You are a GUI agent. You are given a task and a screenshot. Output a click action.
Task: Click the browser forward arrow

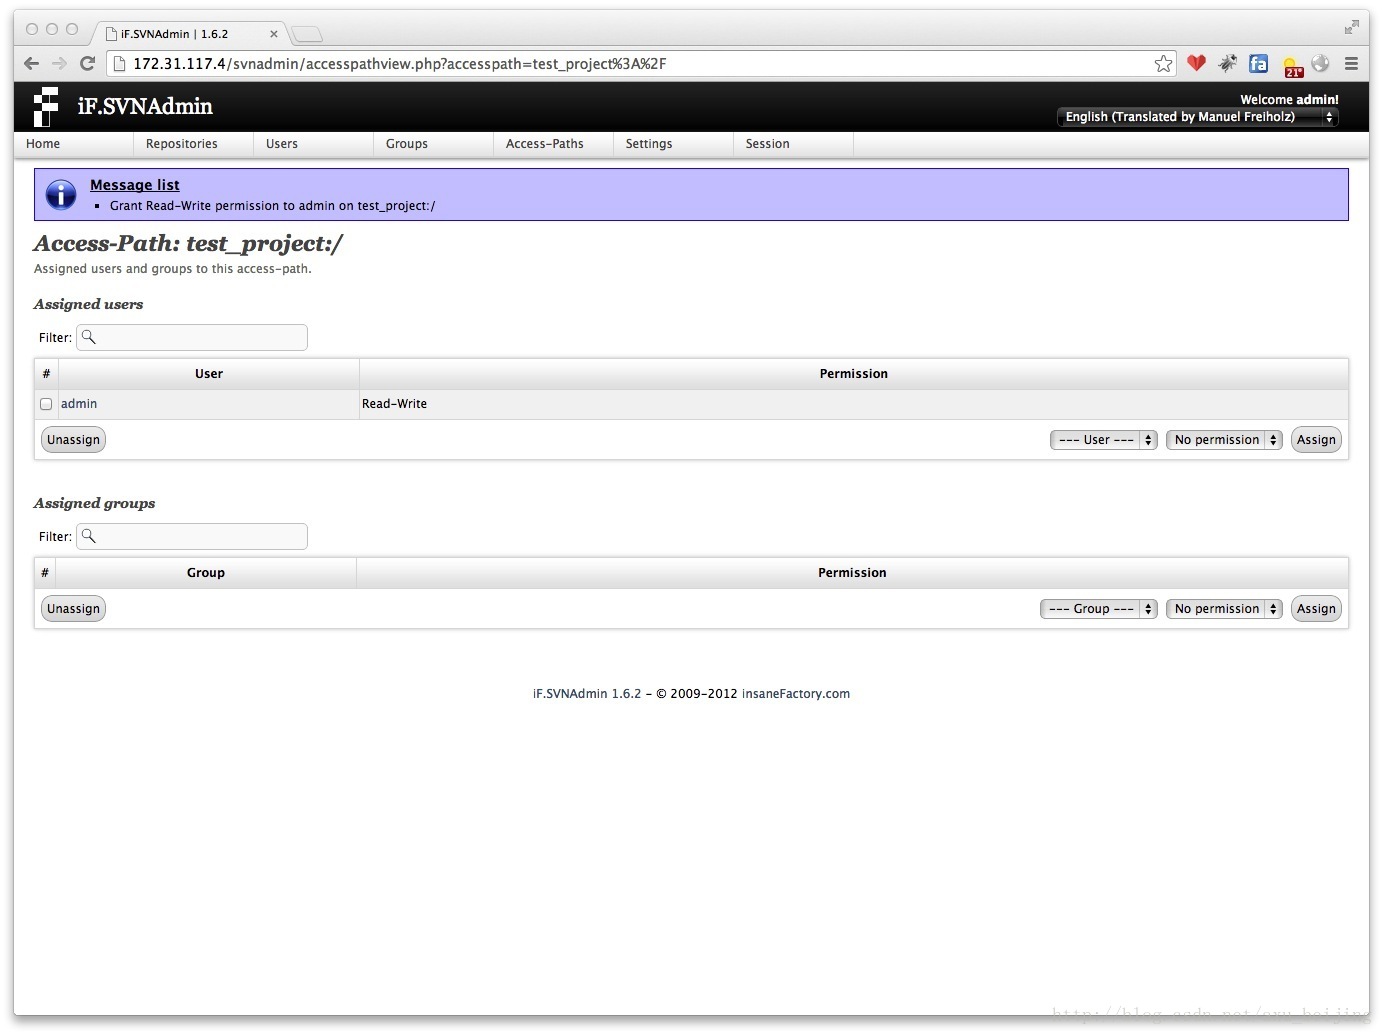tap(59, 64)
